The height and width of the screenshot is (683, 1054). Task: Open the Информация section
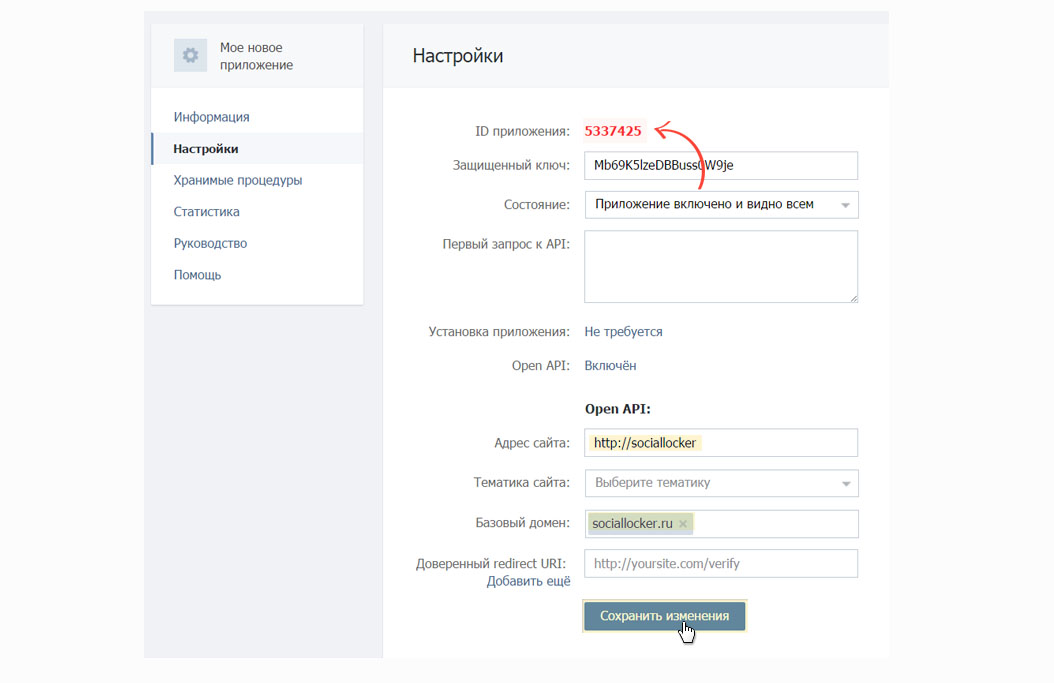pyautogui.click(x=211, y=117)
